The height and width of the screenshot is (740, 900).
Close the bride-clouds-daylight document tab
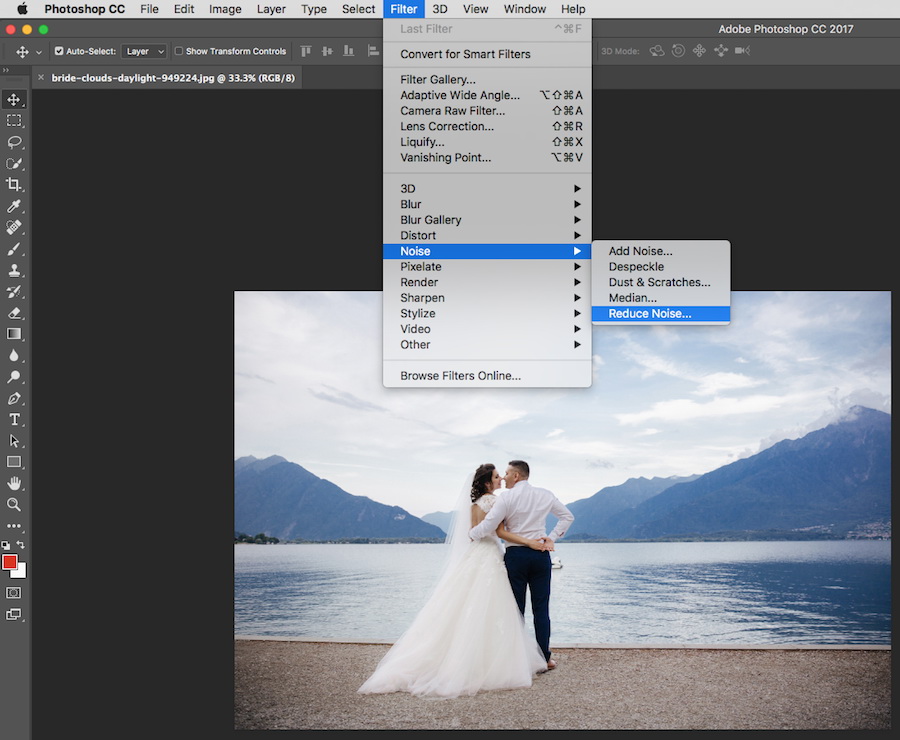pyautogui.click(x=41, y=78)
